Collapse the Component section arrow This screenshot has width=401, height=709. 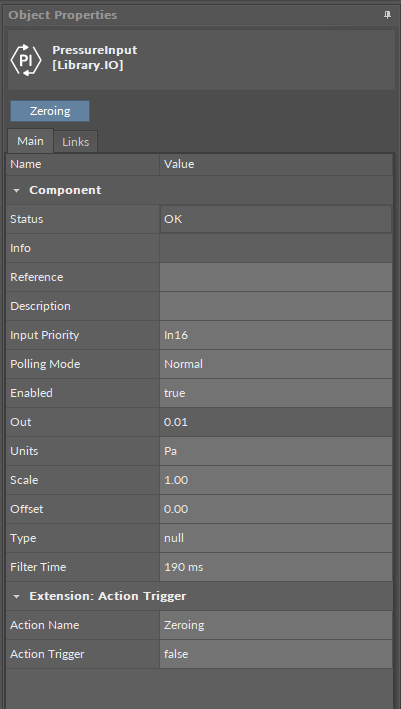pyautogui.click(x=17, y=190)
